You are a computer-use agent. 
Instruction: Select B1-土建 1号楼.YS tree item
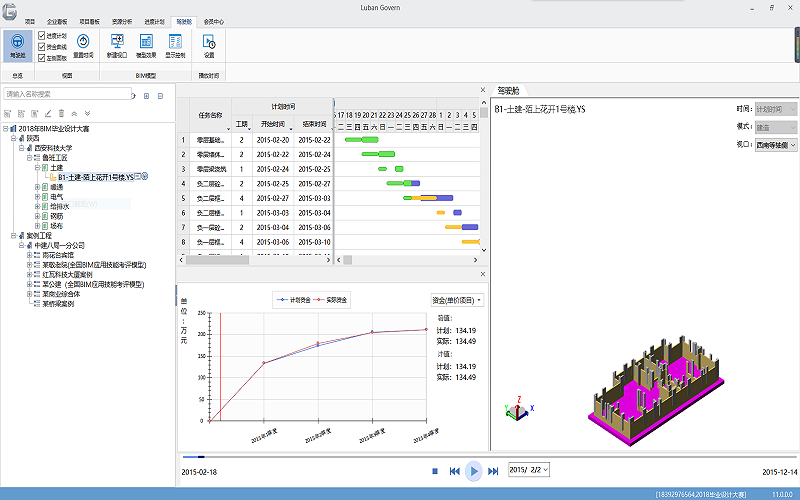tap(96, 177)
